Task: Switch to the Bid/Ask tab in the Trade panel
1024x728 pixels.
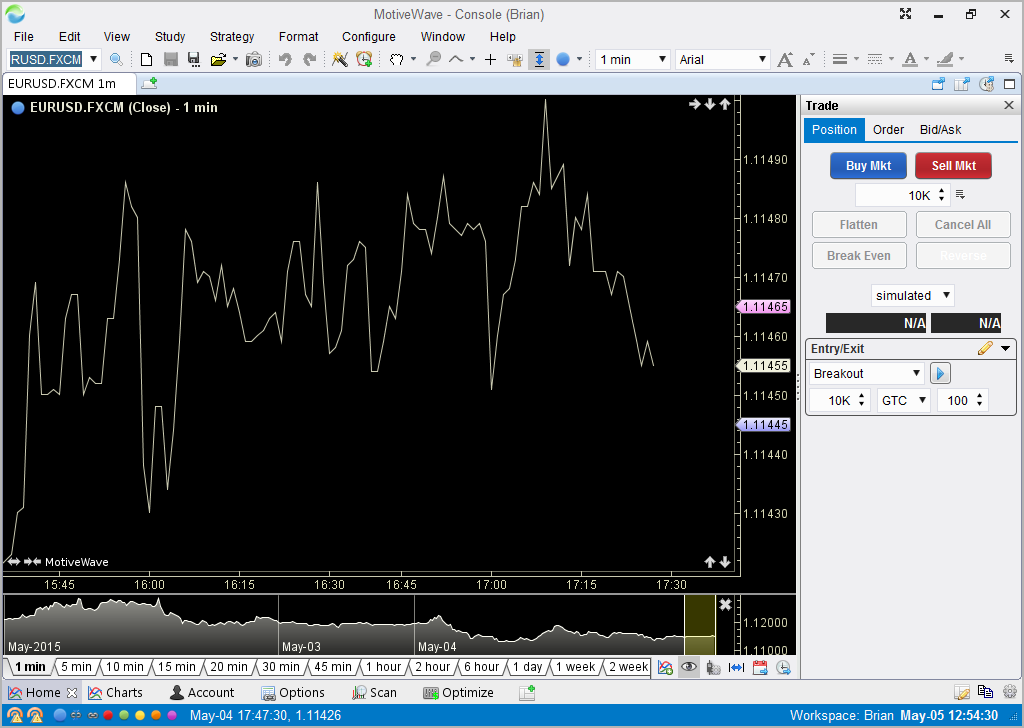Action: pos(940,130)
